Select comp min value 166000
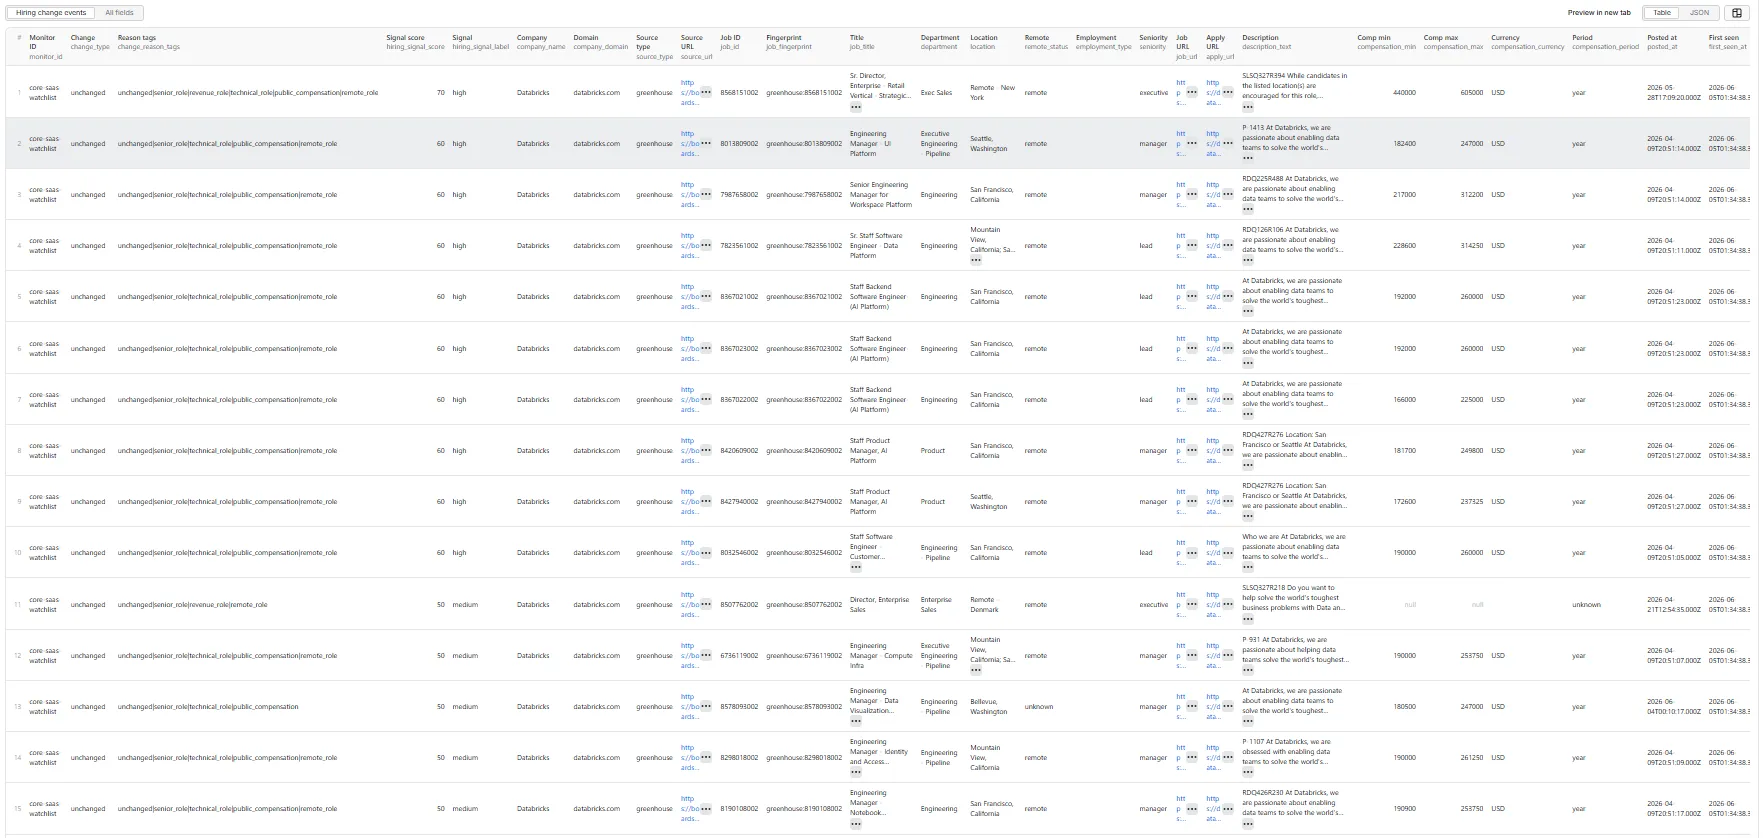The image size is (1763, 838). pos(1404,399)
